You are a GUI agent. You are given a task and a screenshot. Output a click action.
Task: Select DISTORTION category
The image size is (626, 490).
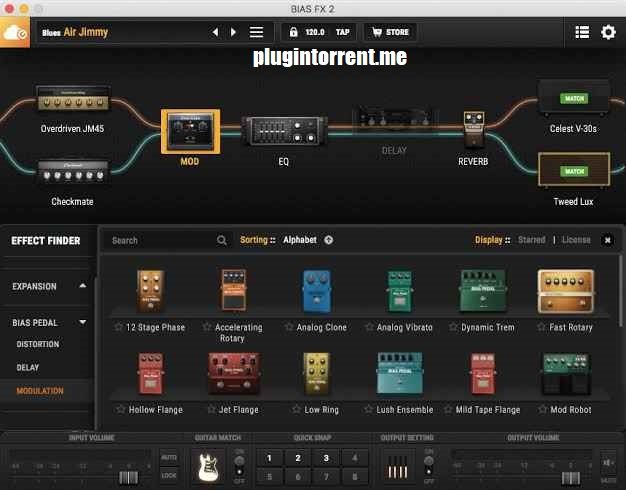(x=38, y=344)
